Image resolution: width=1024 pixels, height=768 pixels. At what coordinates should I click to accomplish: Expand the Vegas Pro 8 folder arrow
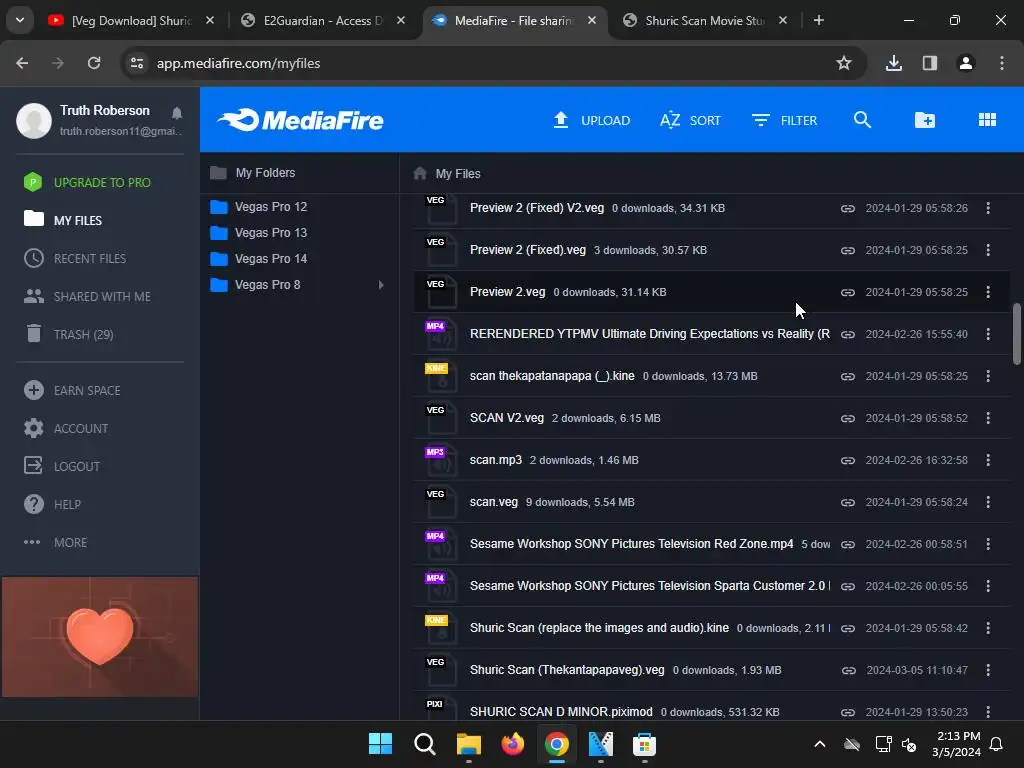coord(381,285)
